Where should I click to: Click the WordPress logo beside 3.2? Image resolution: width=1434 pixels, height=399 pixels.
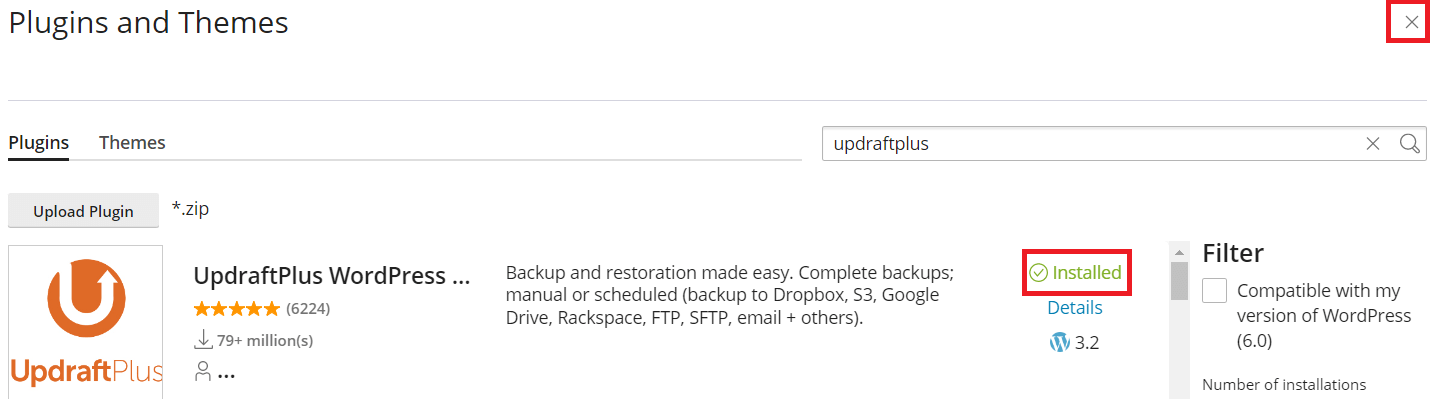tap(1059, 342)
